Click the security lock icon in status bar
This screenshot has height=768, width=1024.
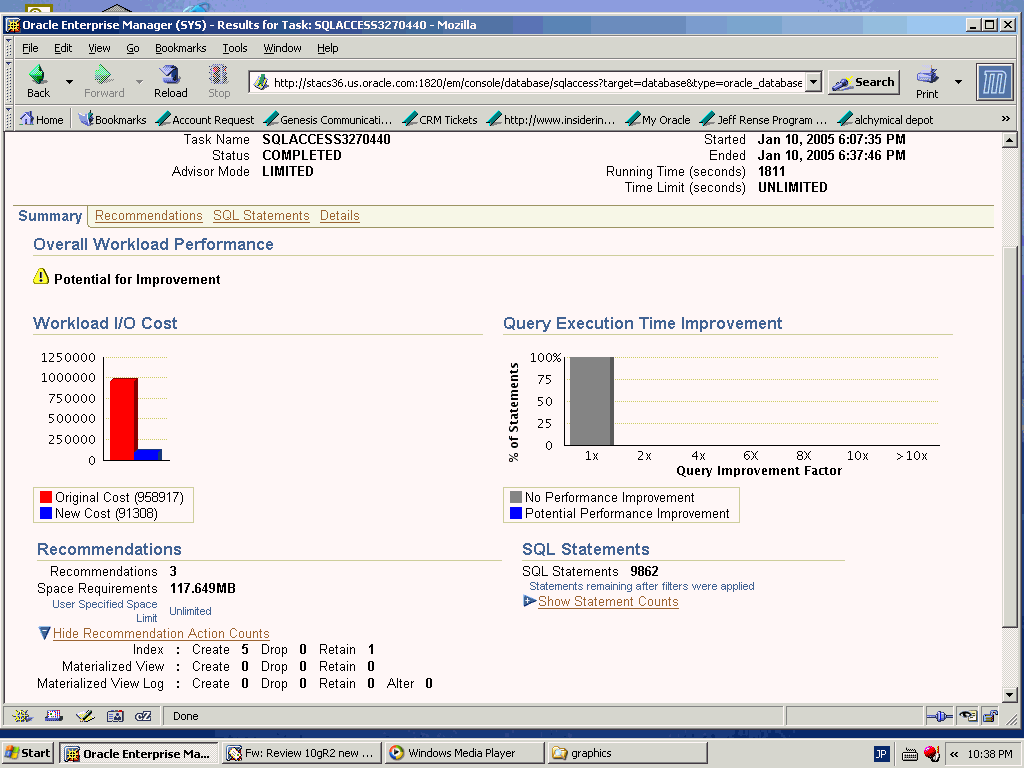(989, 716)
